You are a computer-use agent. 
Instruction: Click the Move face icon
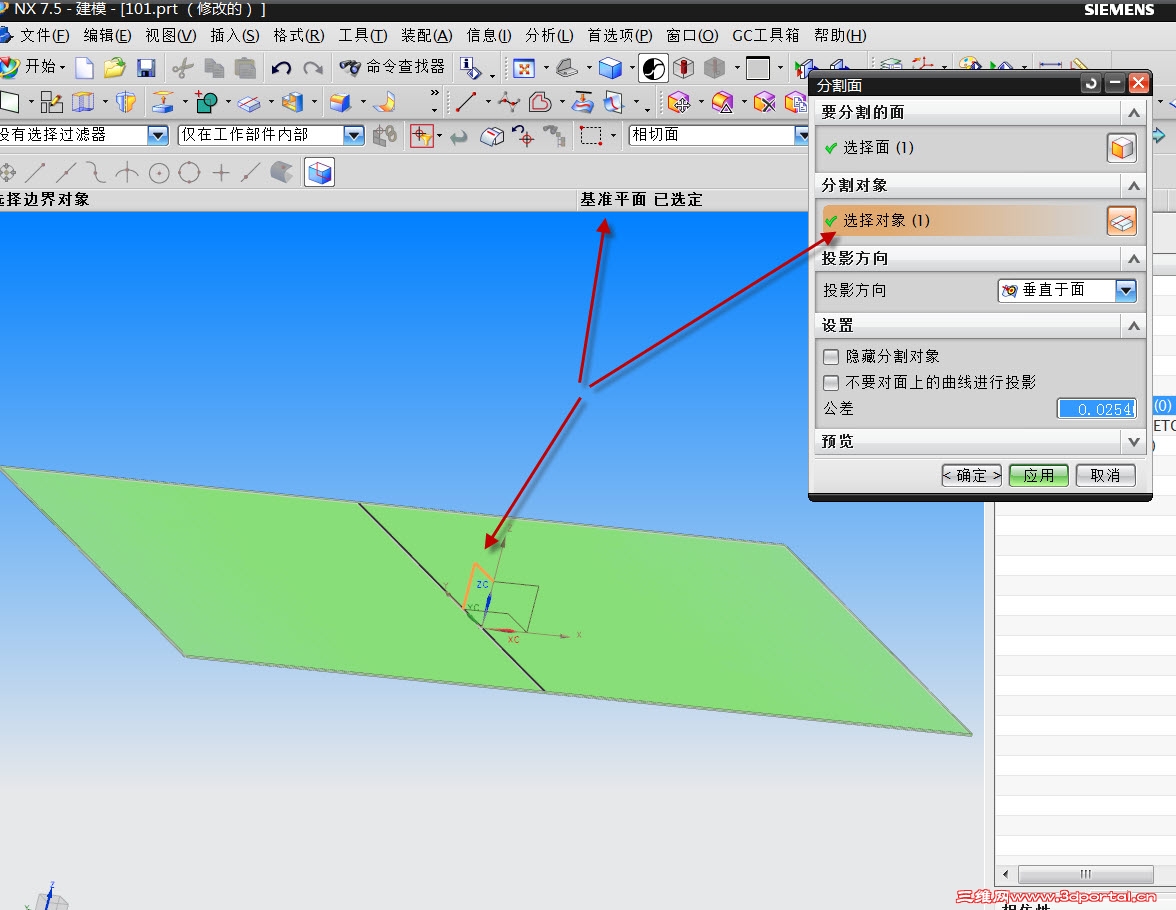tap(679, 102)
